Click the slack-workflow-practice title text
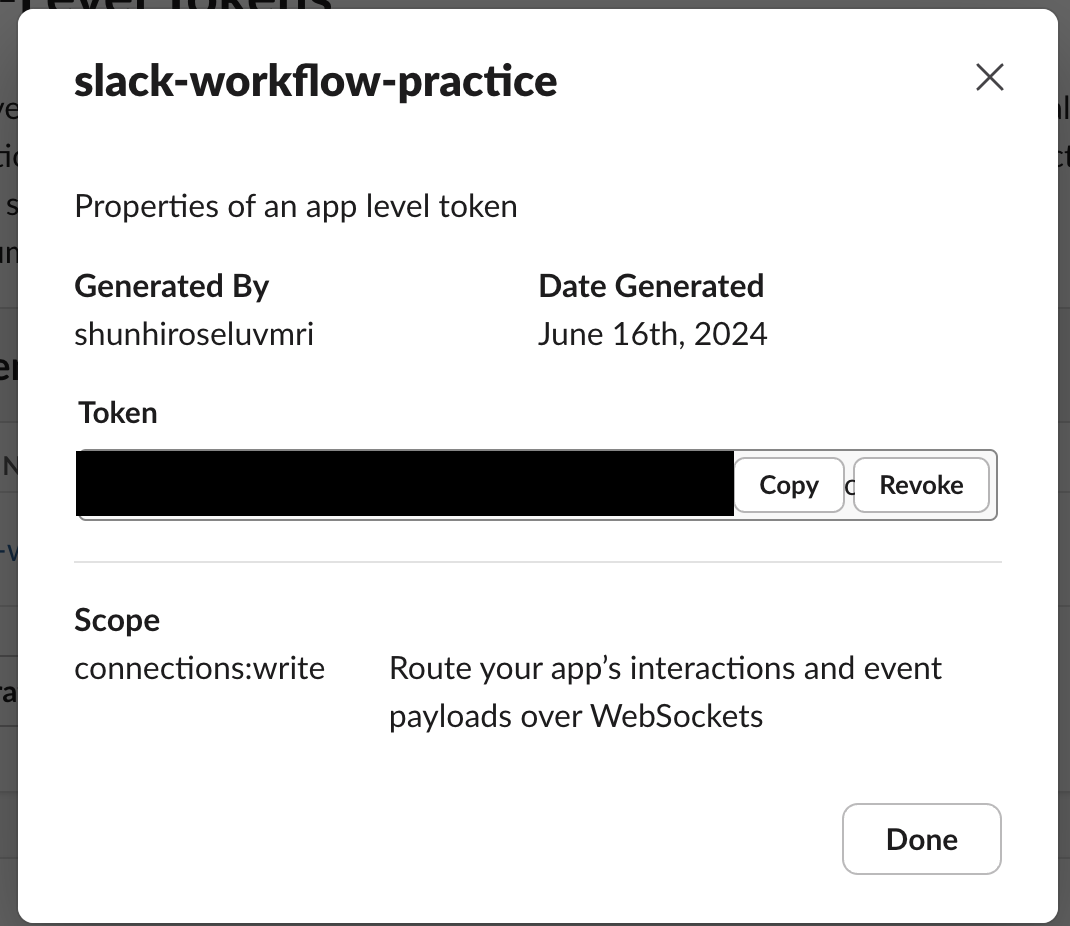Viewport: 1070px width, 926px height. coord(315,81)
